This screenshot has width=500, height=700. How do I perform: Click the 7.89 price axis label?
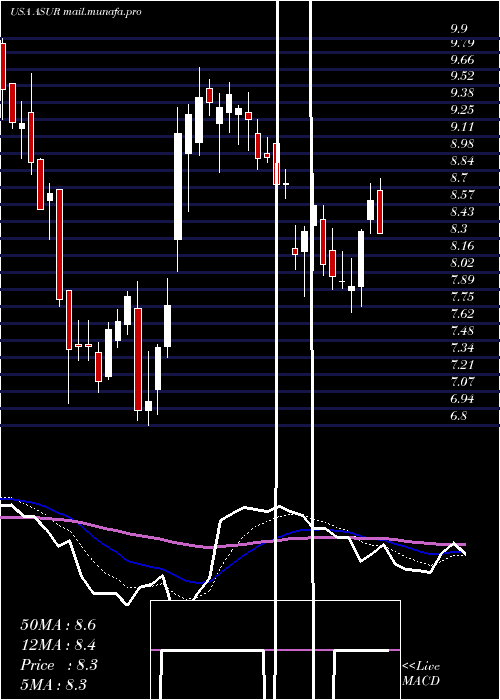(462, 280)
